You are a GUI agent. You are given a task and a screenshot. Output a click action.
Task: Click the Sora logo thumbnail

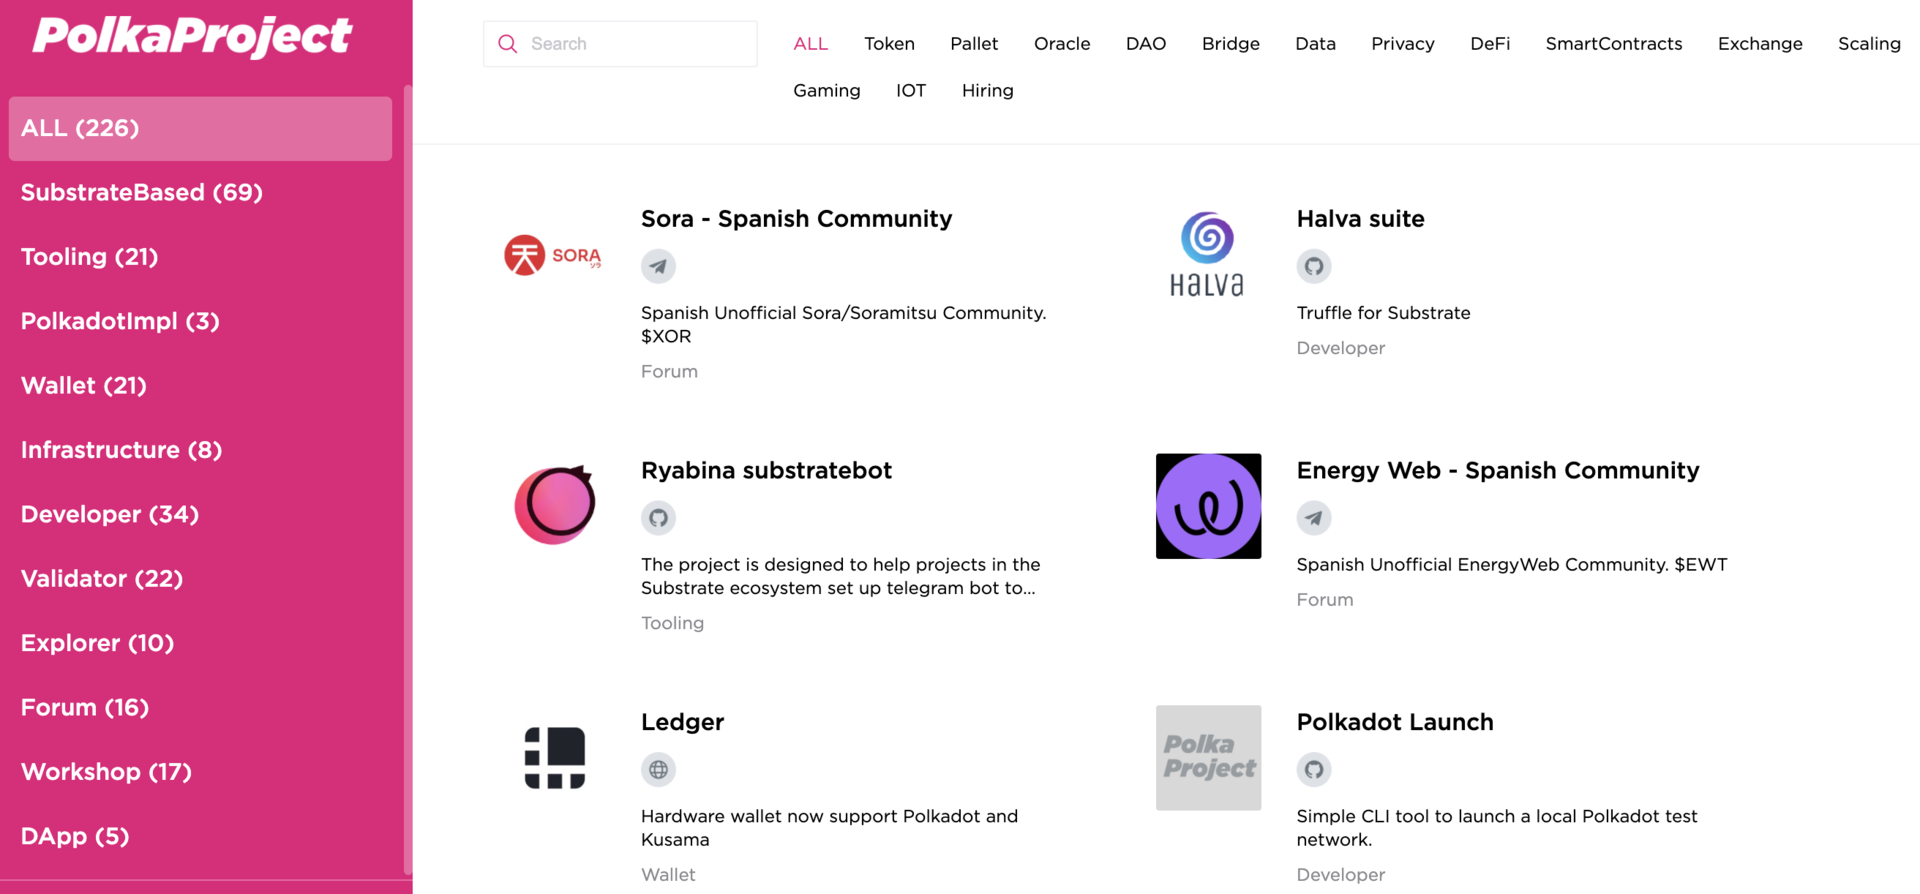pyautogui.click(x=553, y=255)
